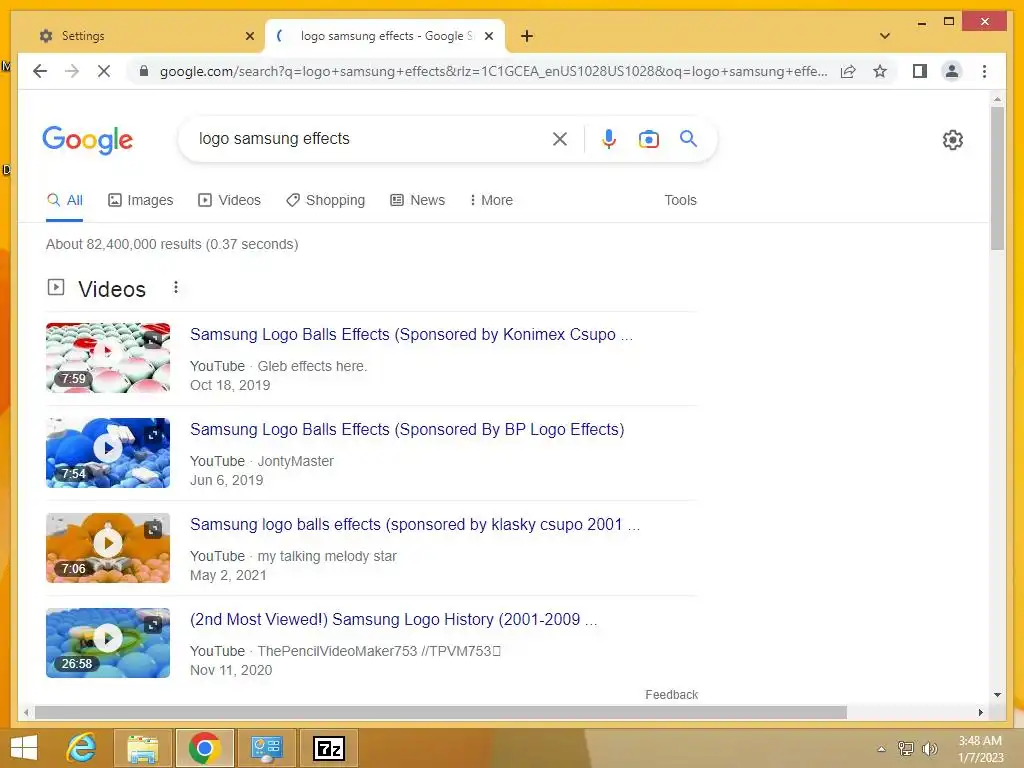Open tab search dropdown chevron
Viewport: 1024px width, 768px height.
(x=885, y=36)
